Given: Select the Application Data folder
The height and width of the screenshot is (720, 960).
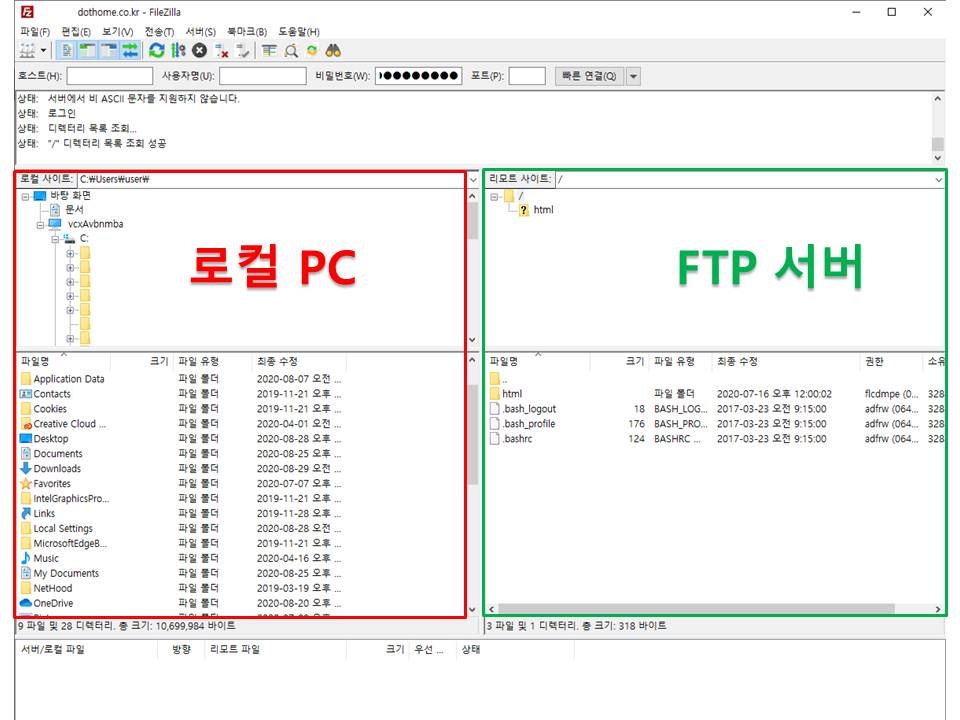Looking at the screenshot, I should [x=69, y=379].
